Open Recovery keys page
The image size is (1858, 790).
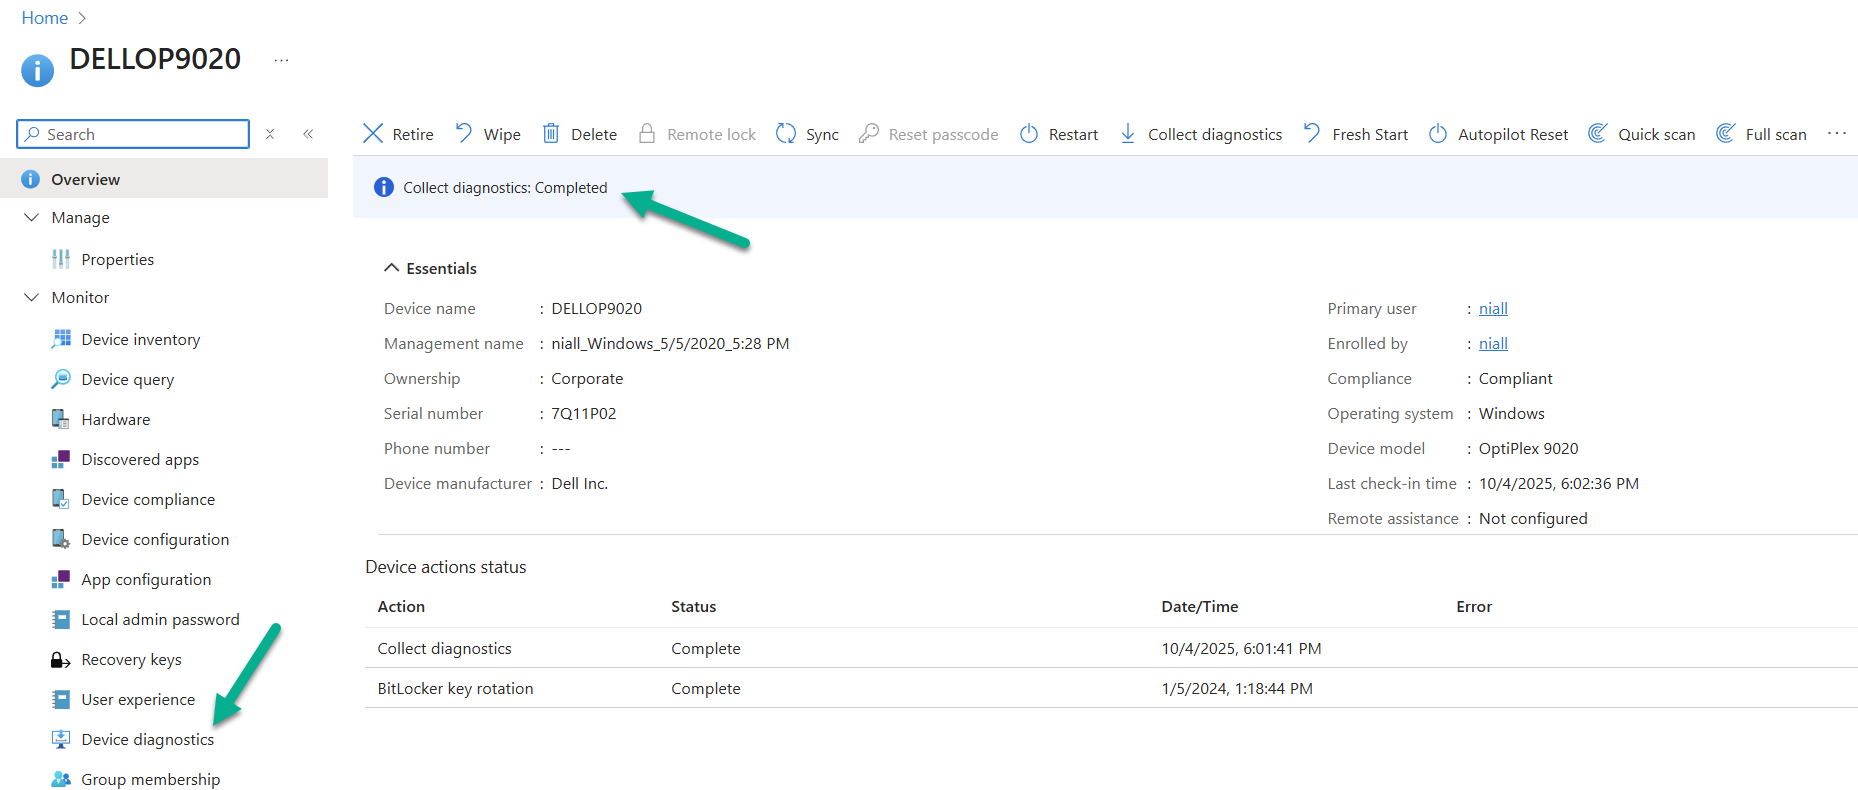[x=131, y=660]
